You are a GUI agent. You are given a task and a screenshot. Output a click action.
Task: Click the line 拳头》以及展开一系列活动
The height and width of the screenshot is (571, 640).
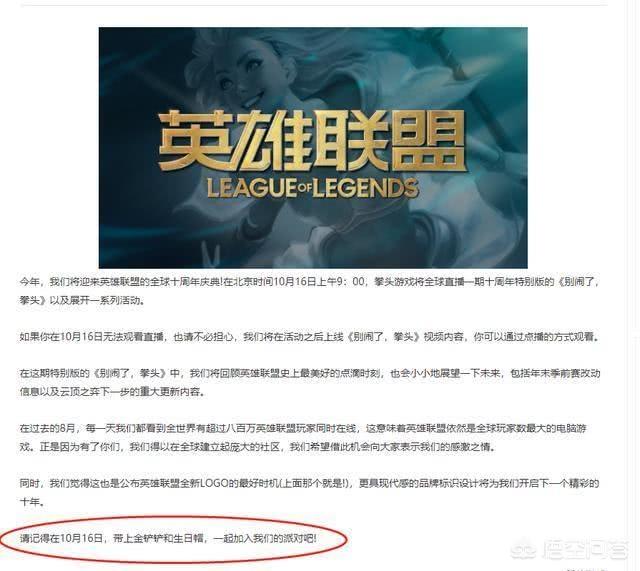(x=82, y=300)
